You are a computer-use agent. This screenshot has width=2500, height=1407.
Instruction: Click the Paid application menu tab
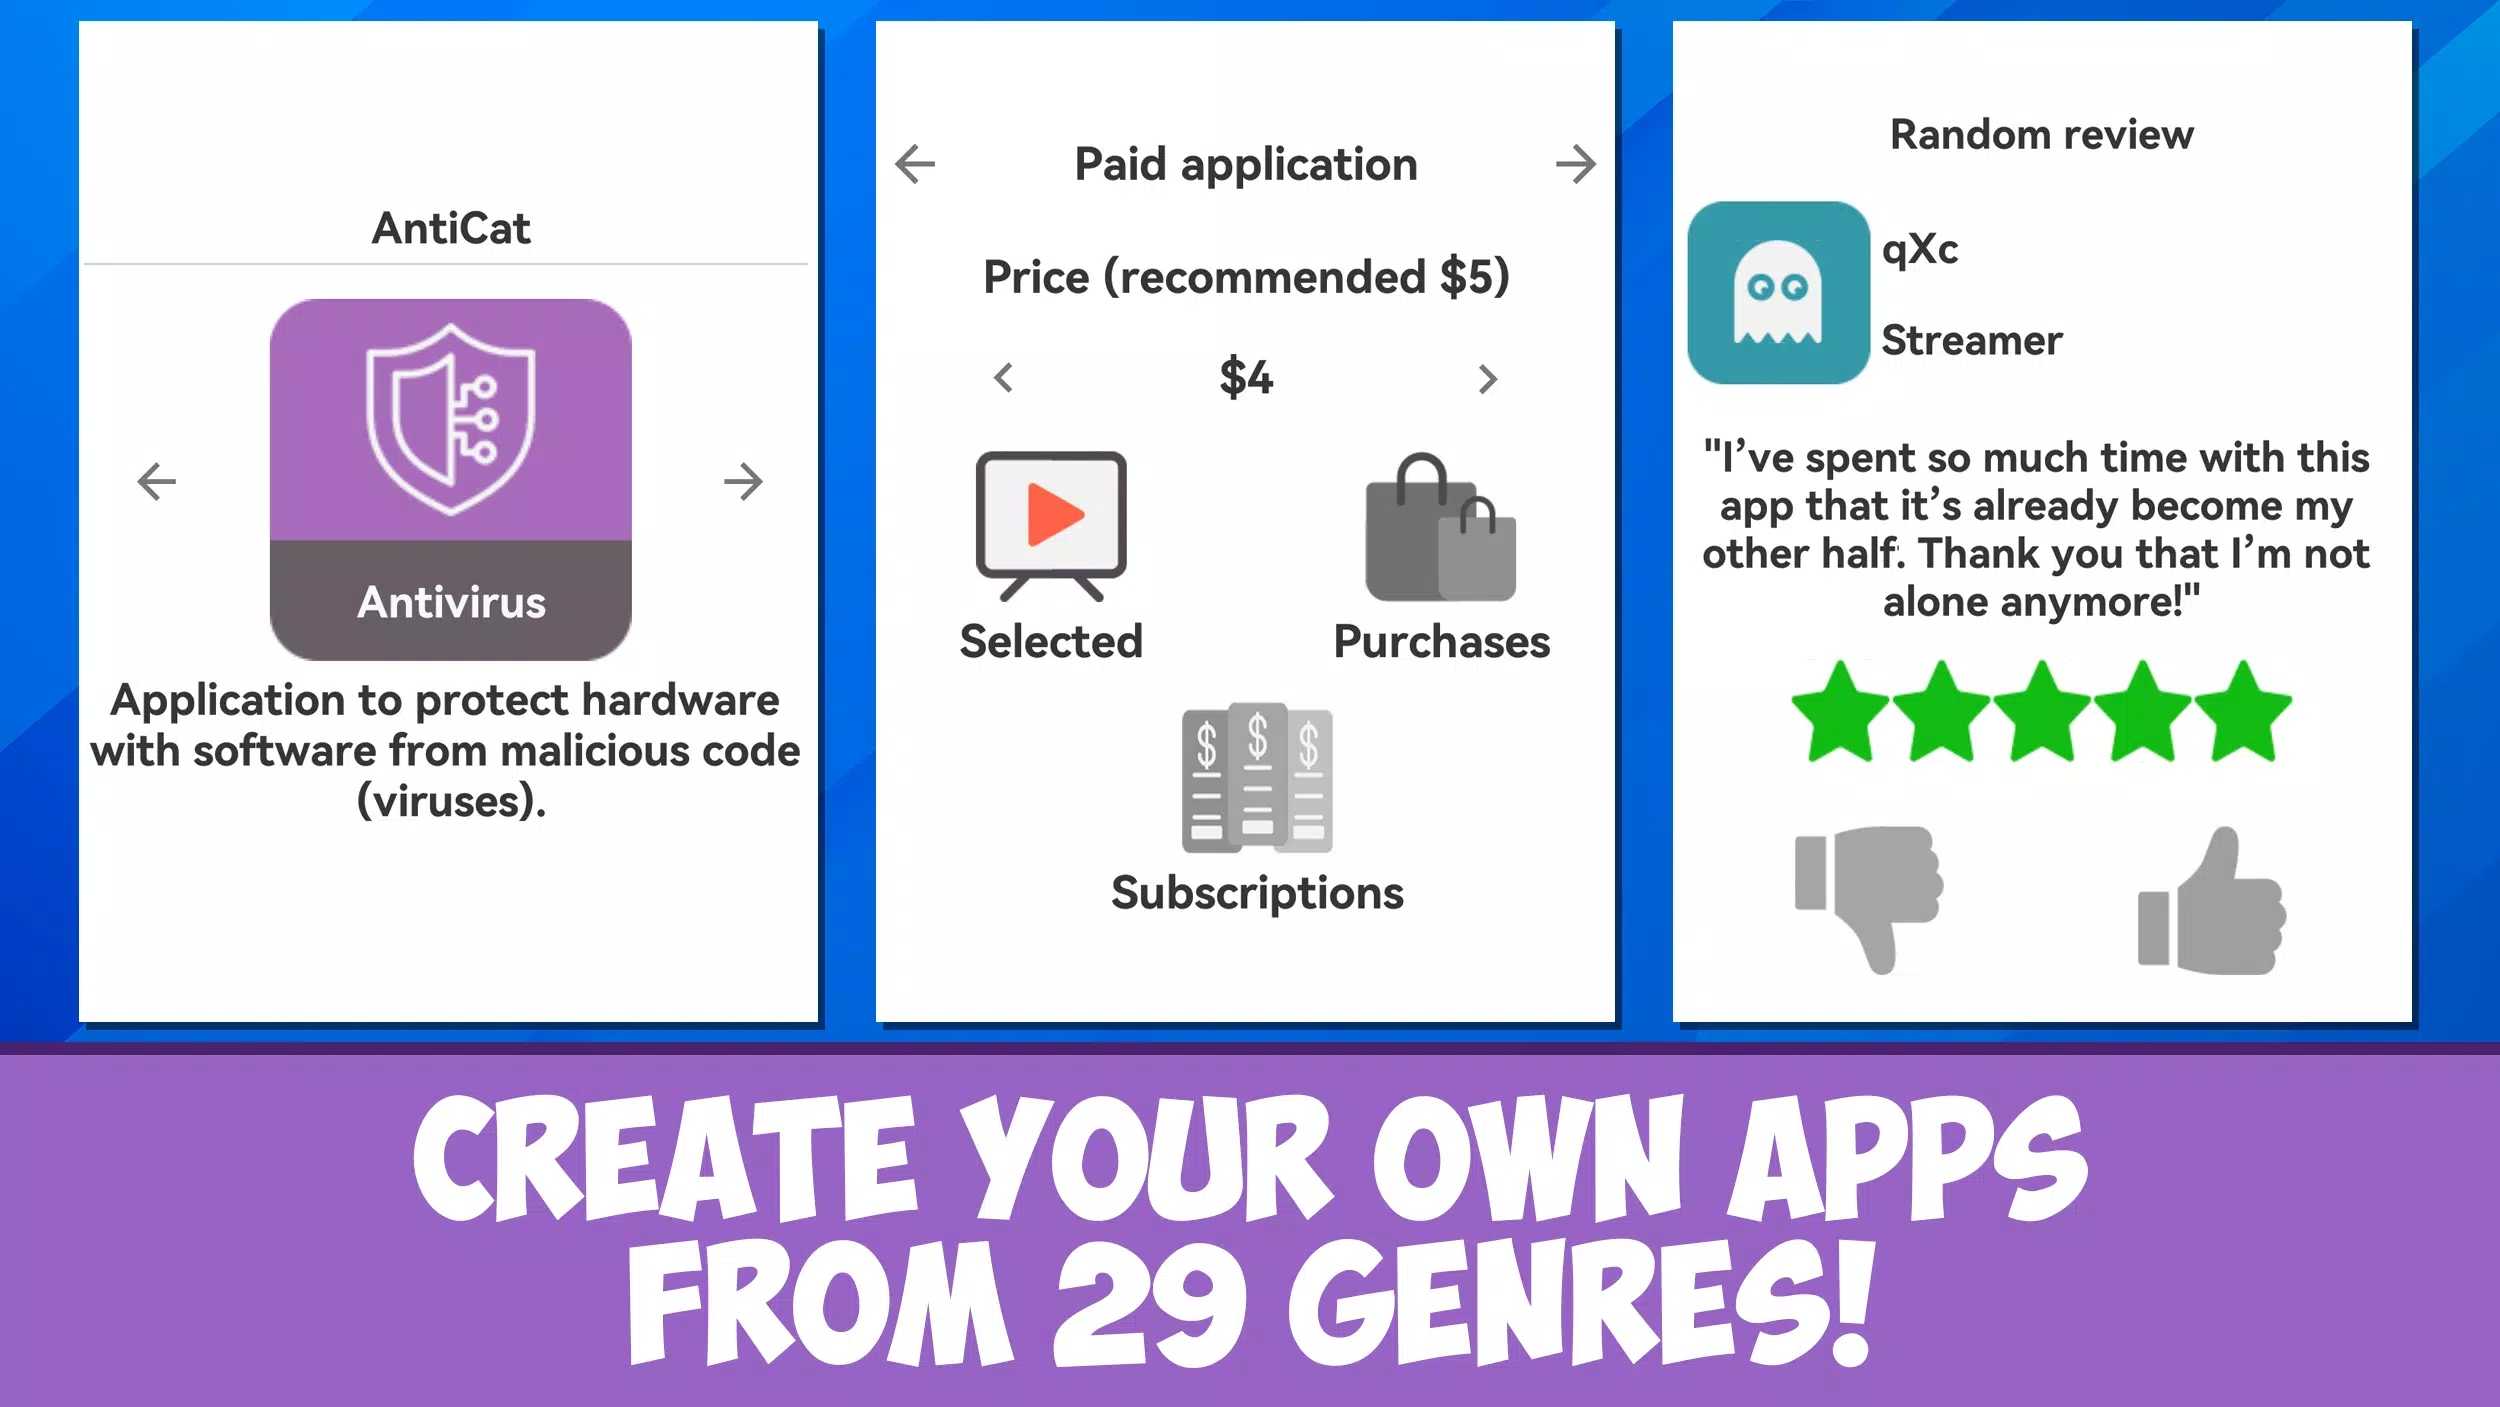pyautogui.click(x=1247, y=161)
